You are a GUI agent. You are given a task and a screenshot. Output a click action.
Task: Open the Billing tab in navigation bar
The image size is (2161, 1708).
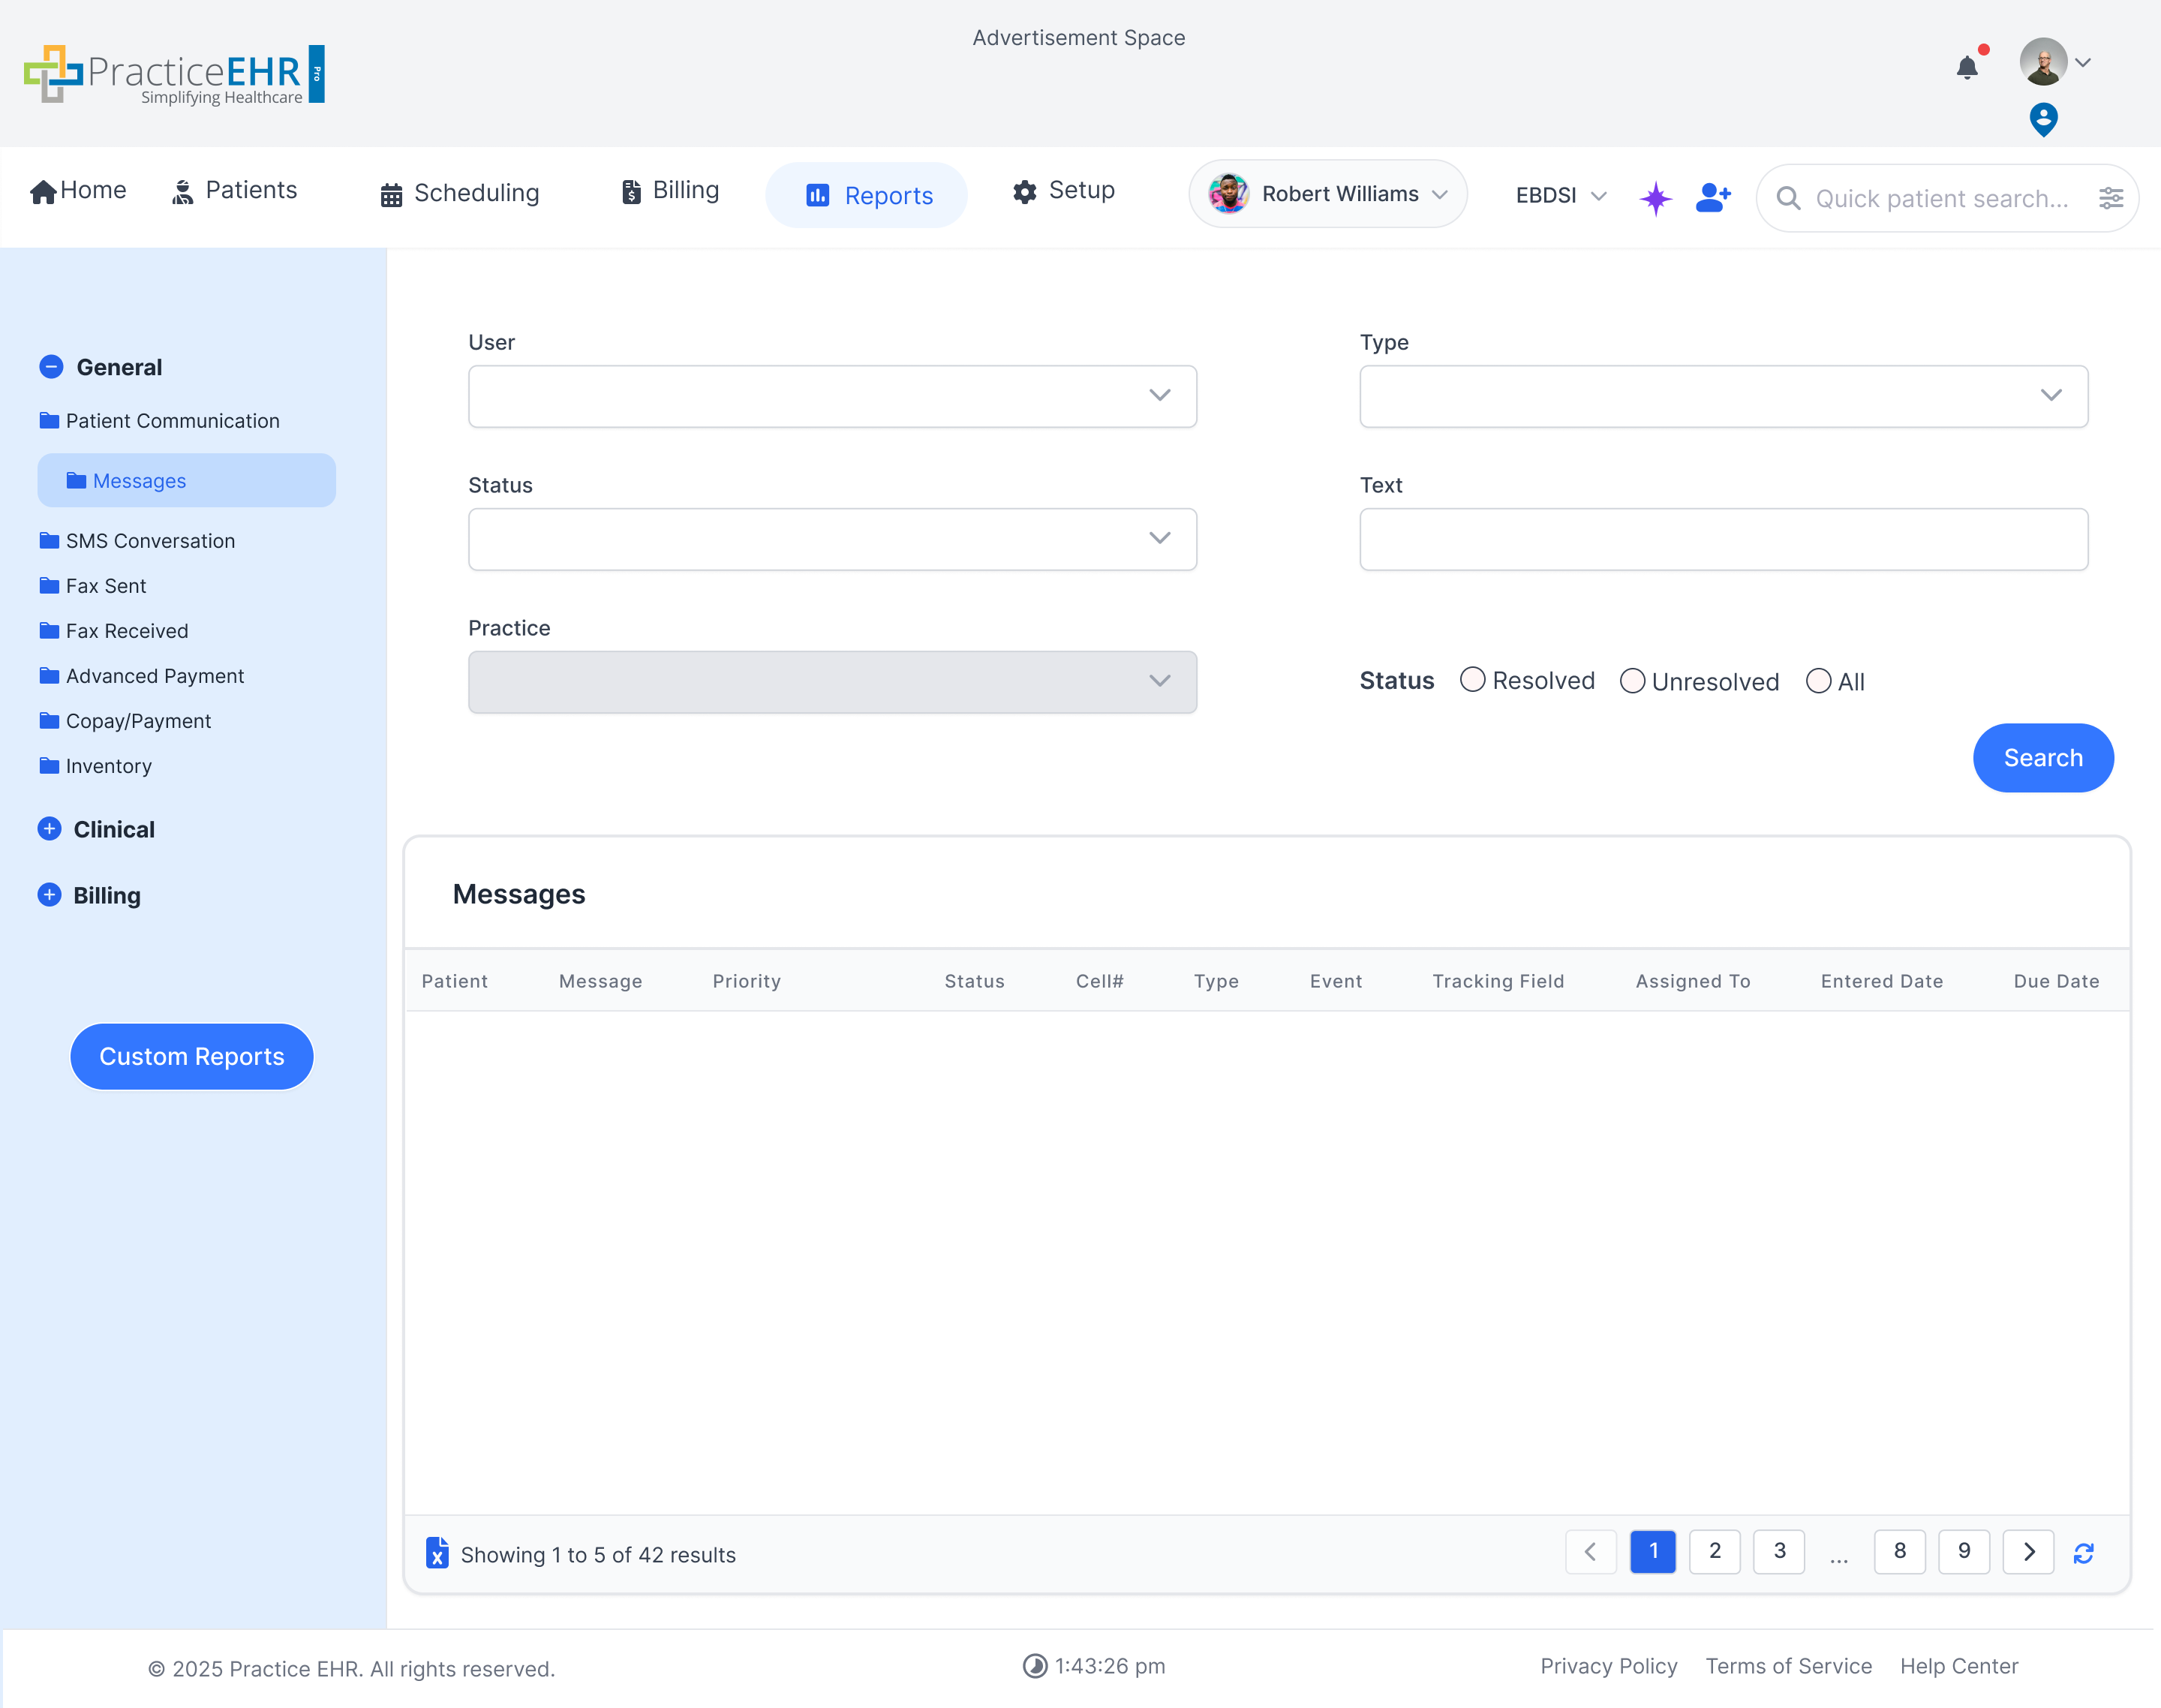[670, 190]
